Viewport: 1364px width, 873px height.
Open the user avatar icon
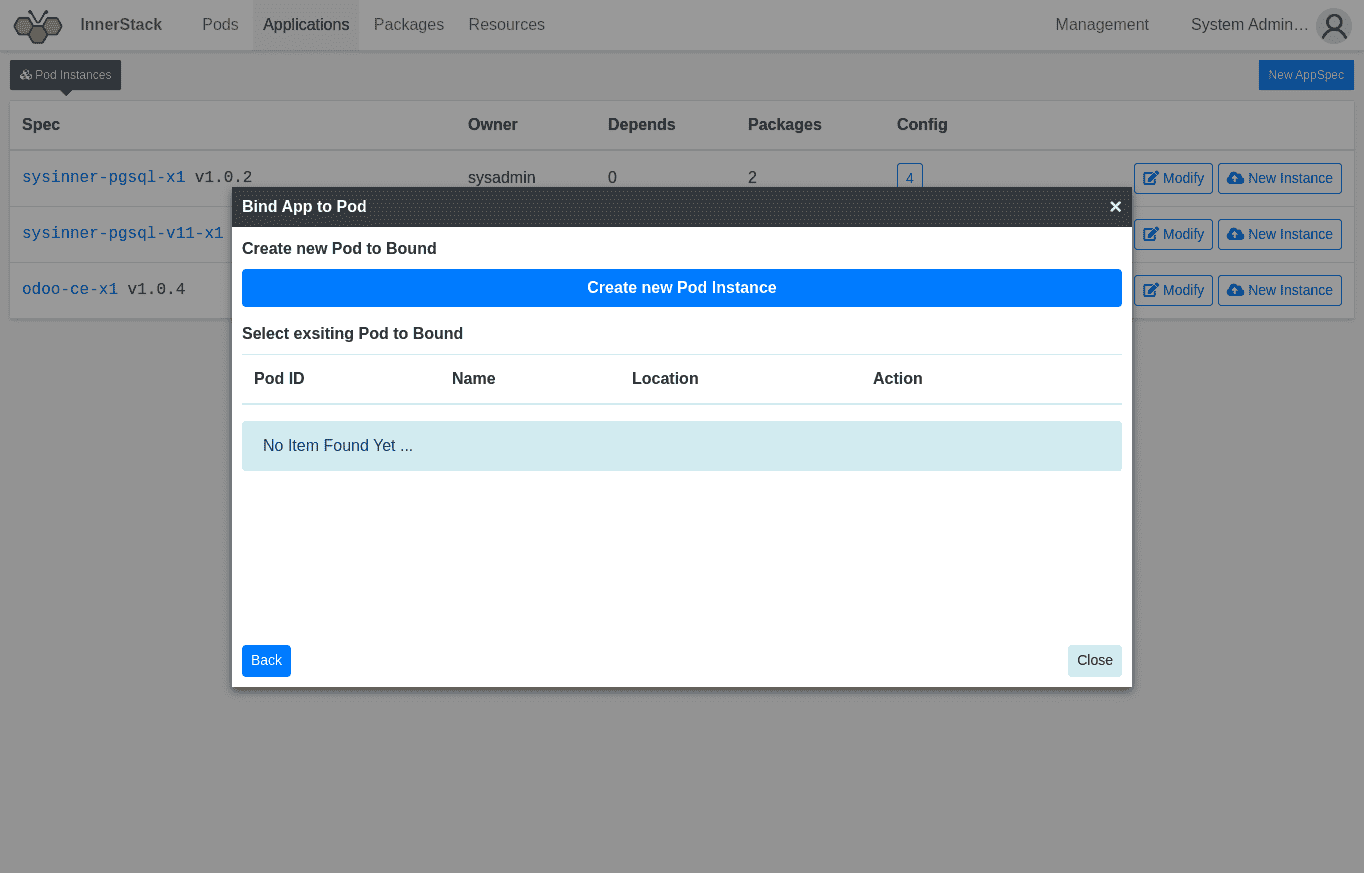1334,26
